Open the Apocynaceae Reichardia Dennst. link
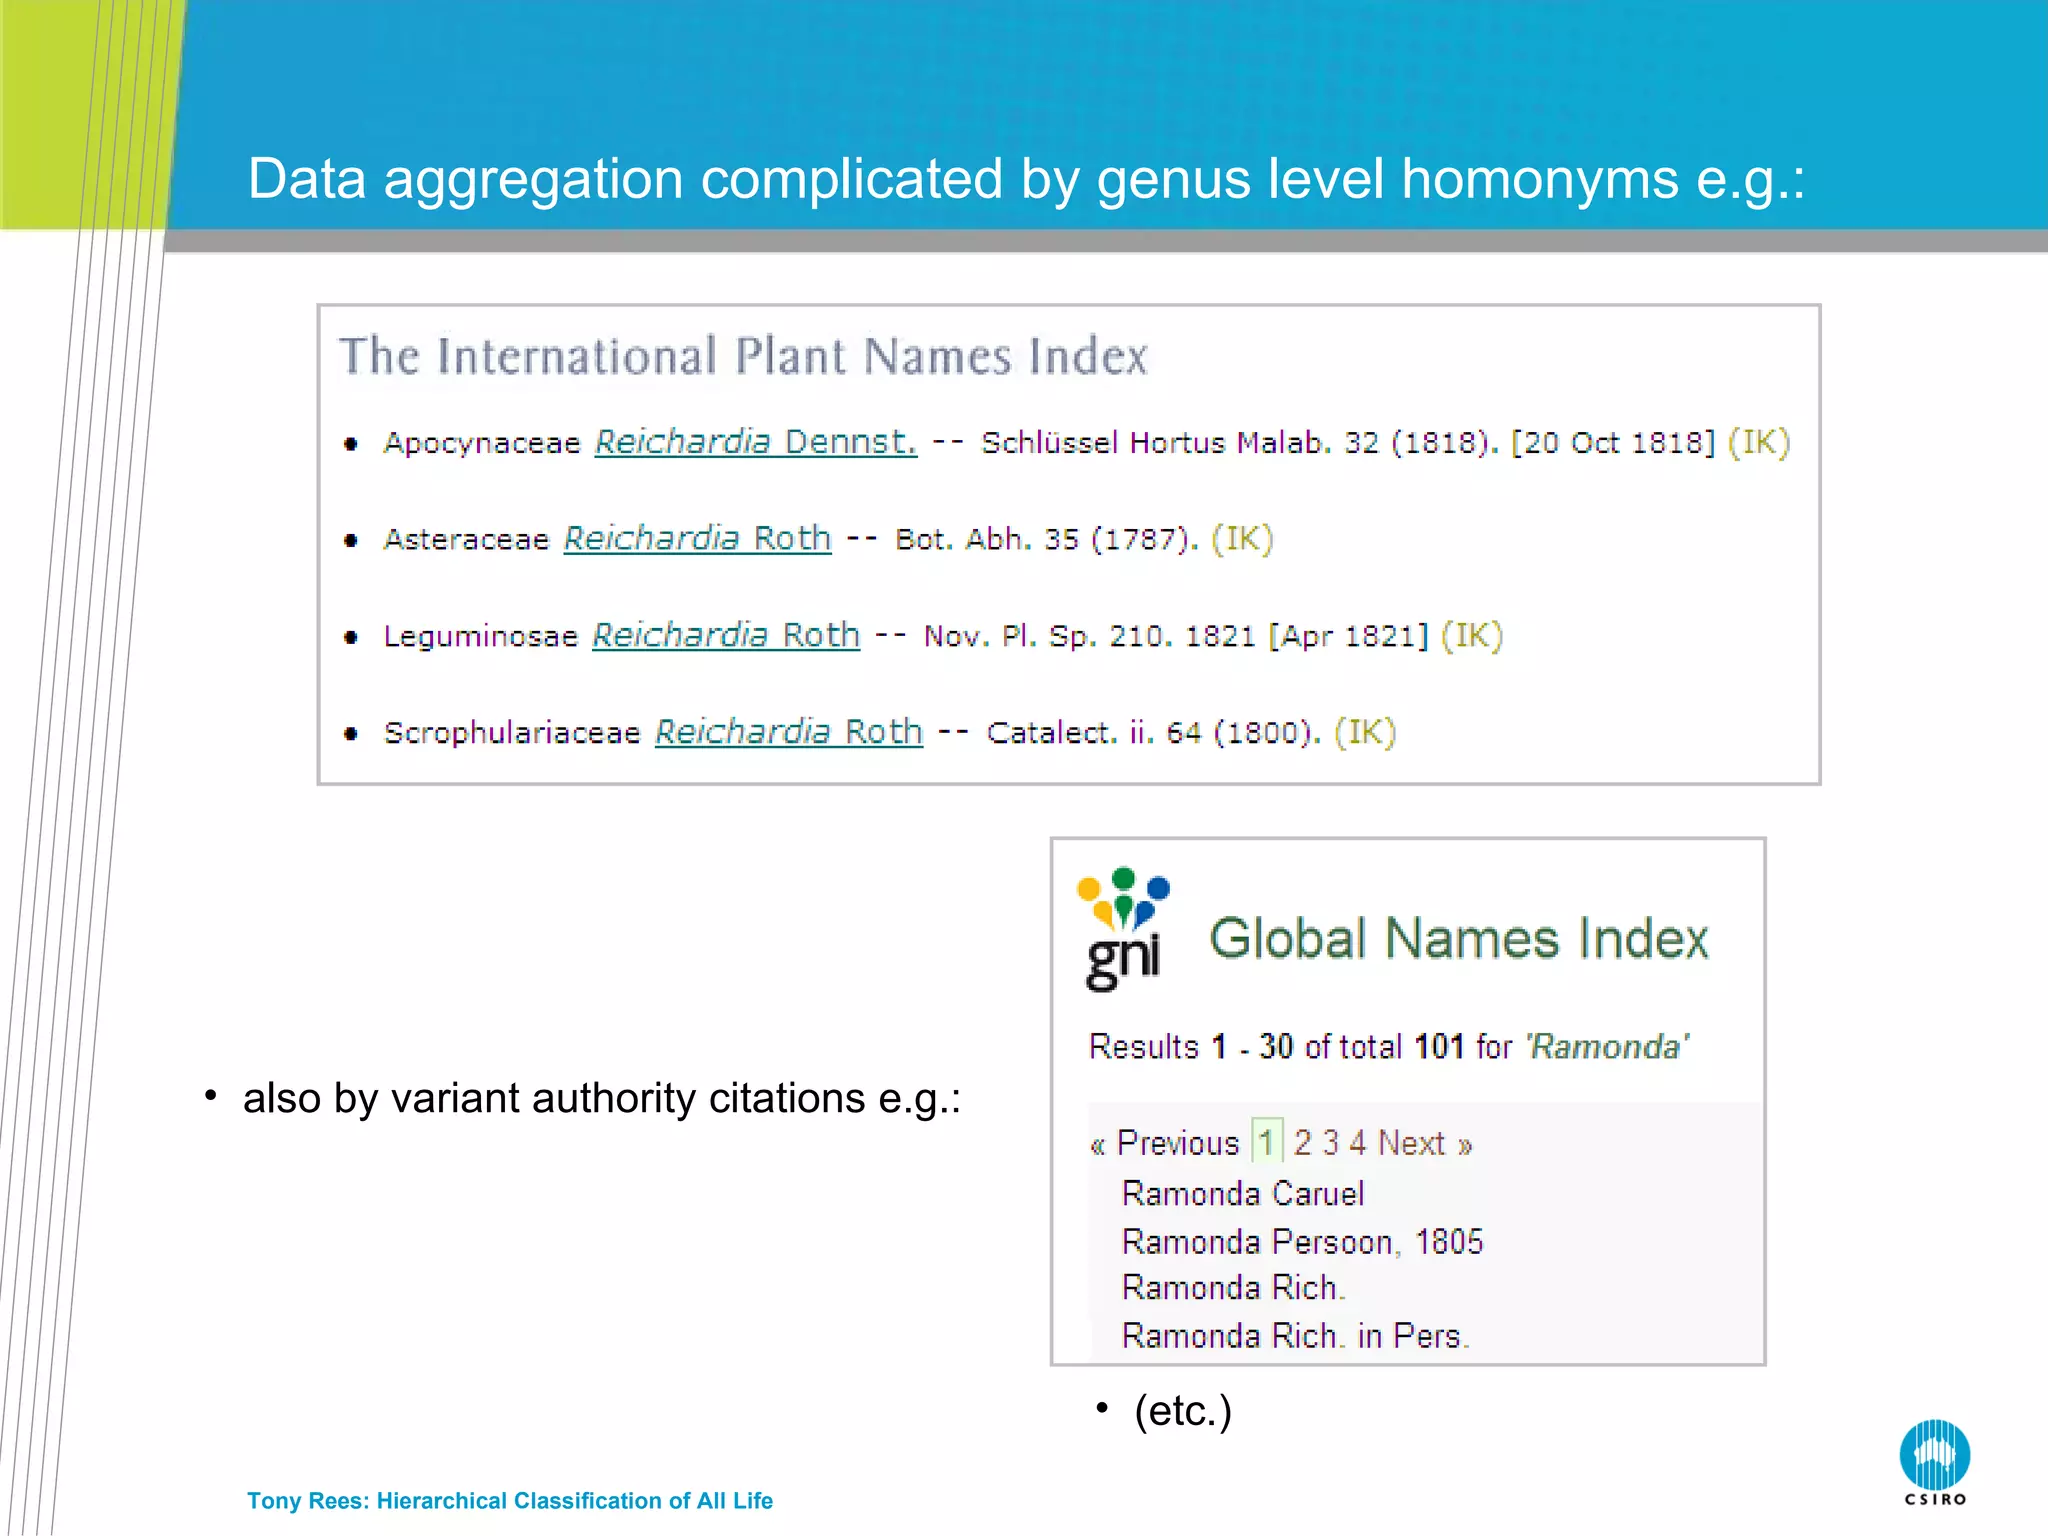 (756, 442)
